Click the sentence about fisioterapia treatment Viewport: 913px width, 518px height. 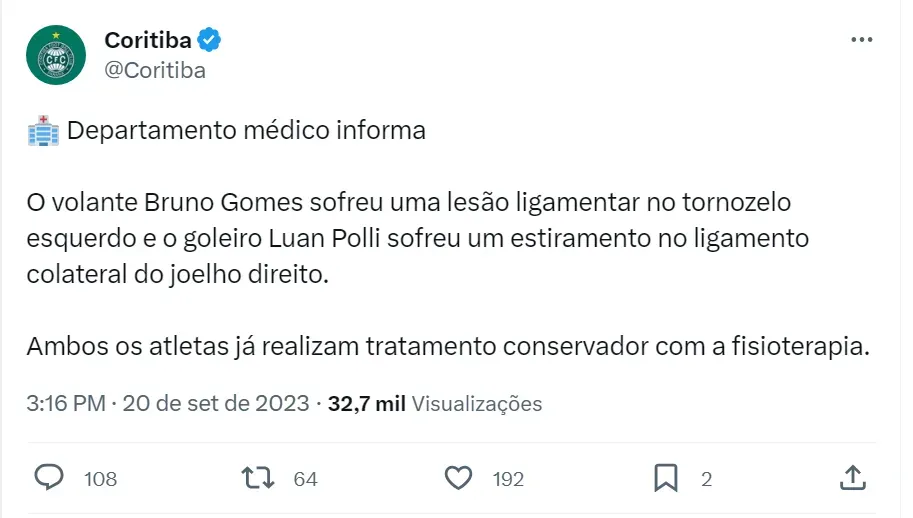[447, 347]
